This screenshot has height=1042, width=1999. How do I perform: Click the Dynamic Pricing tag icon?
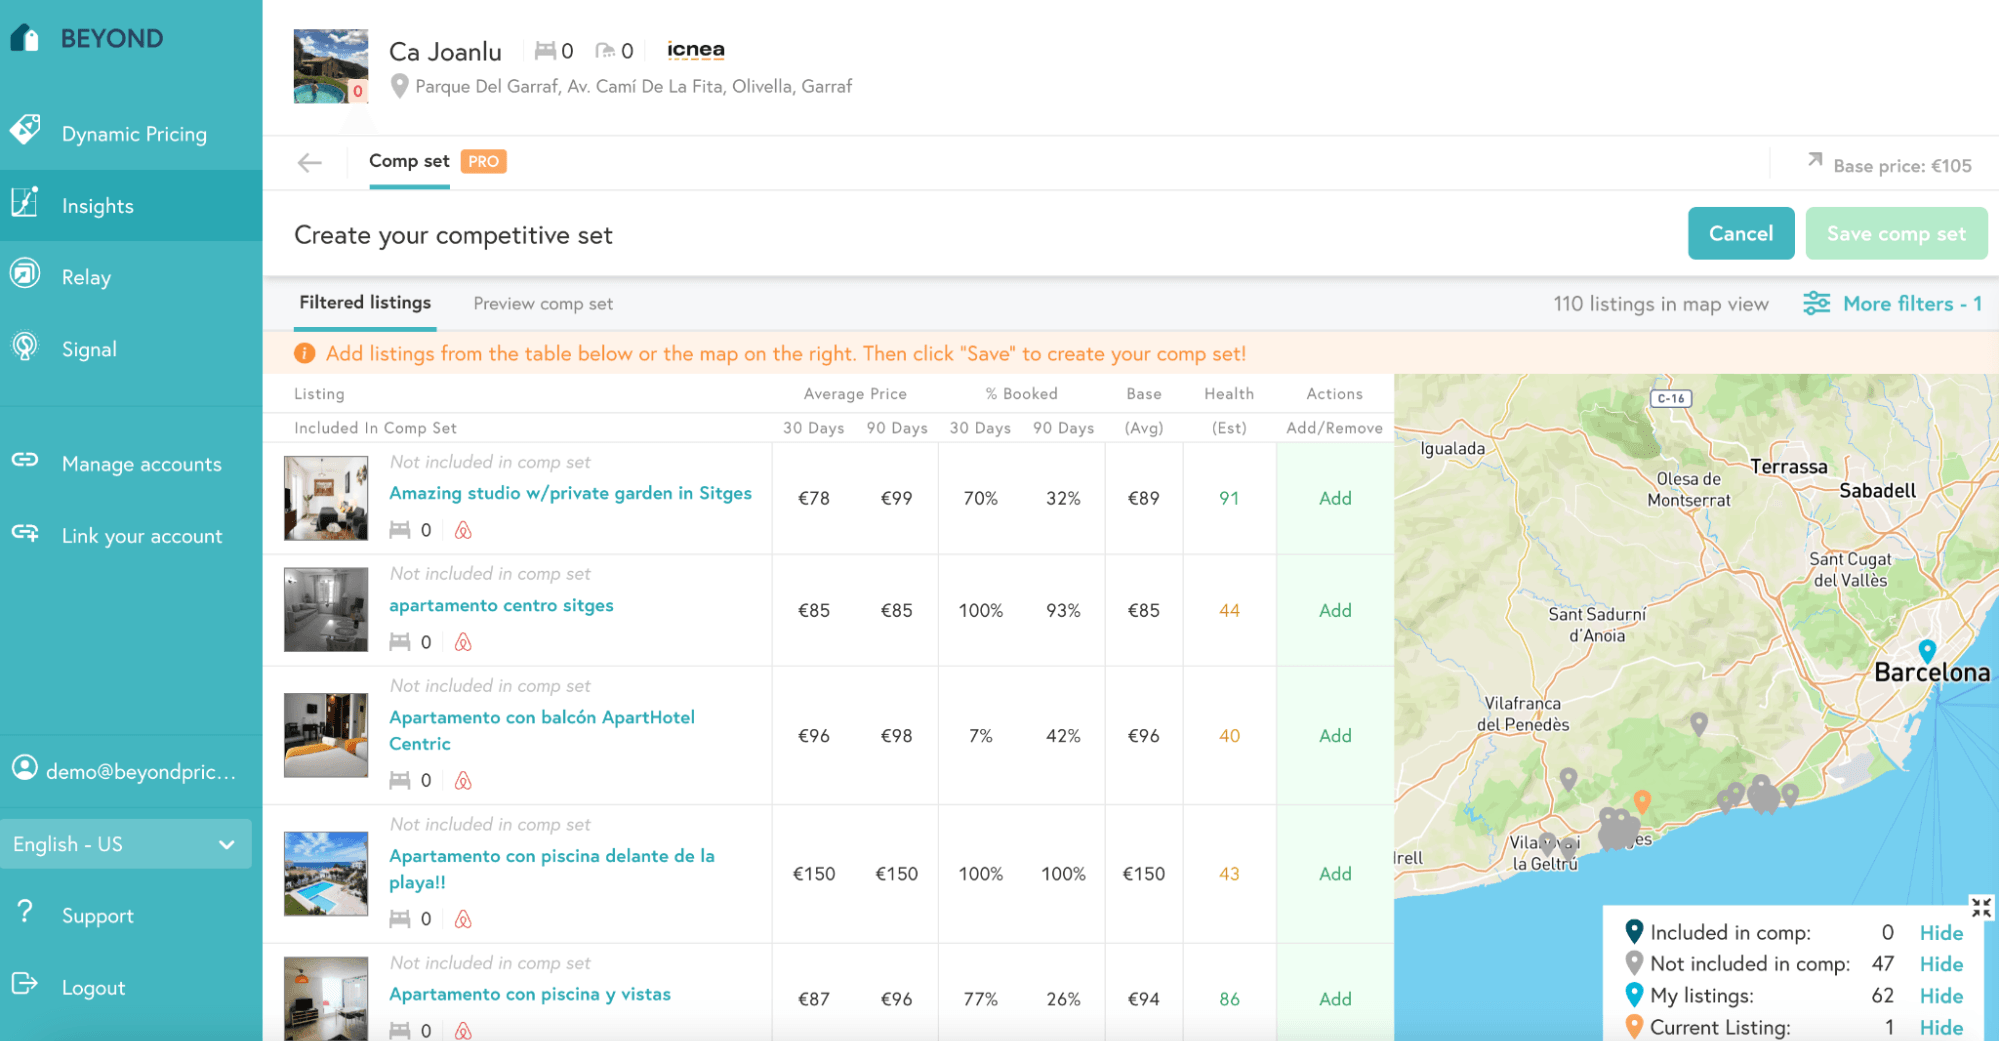coord(26,131)
